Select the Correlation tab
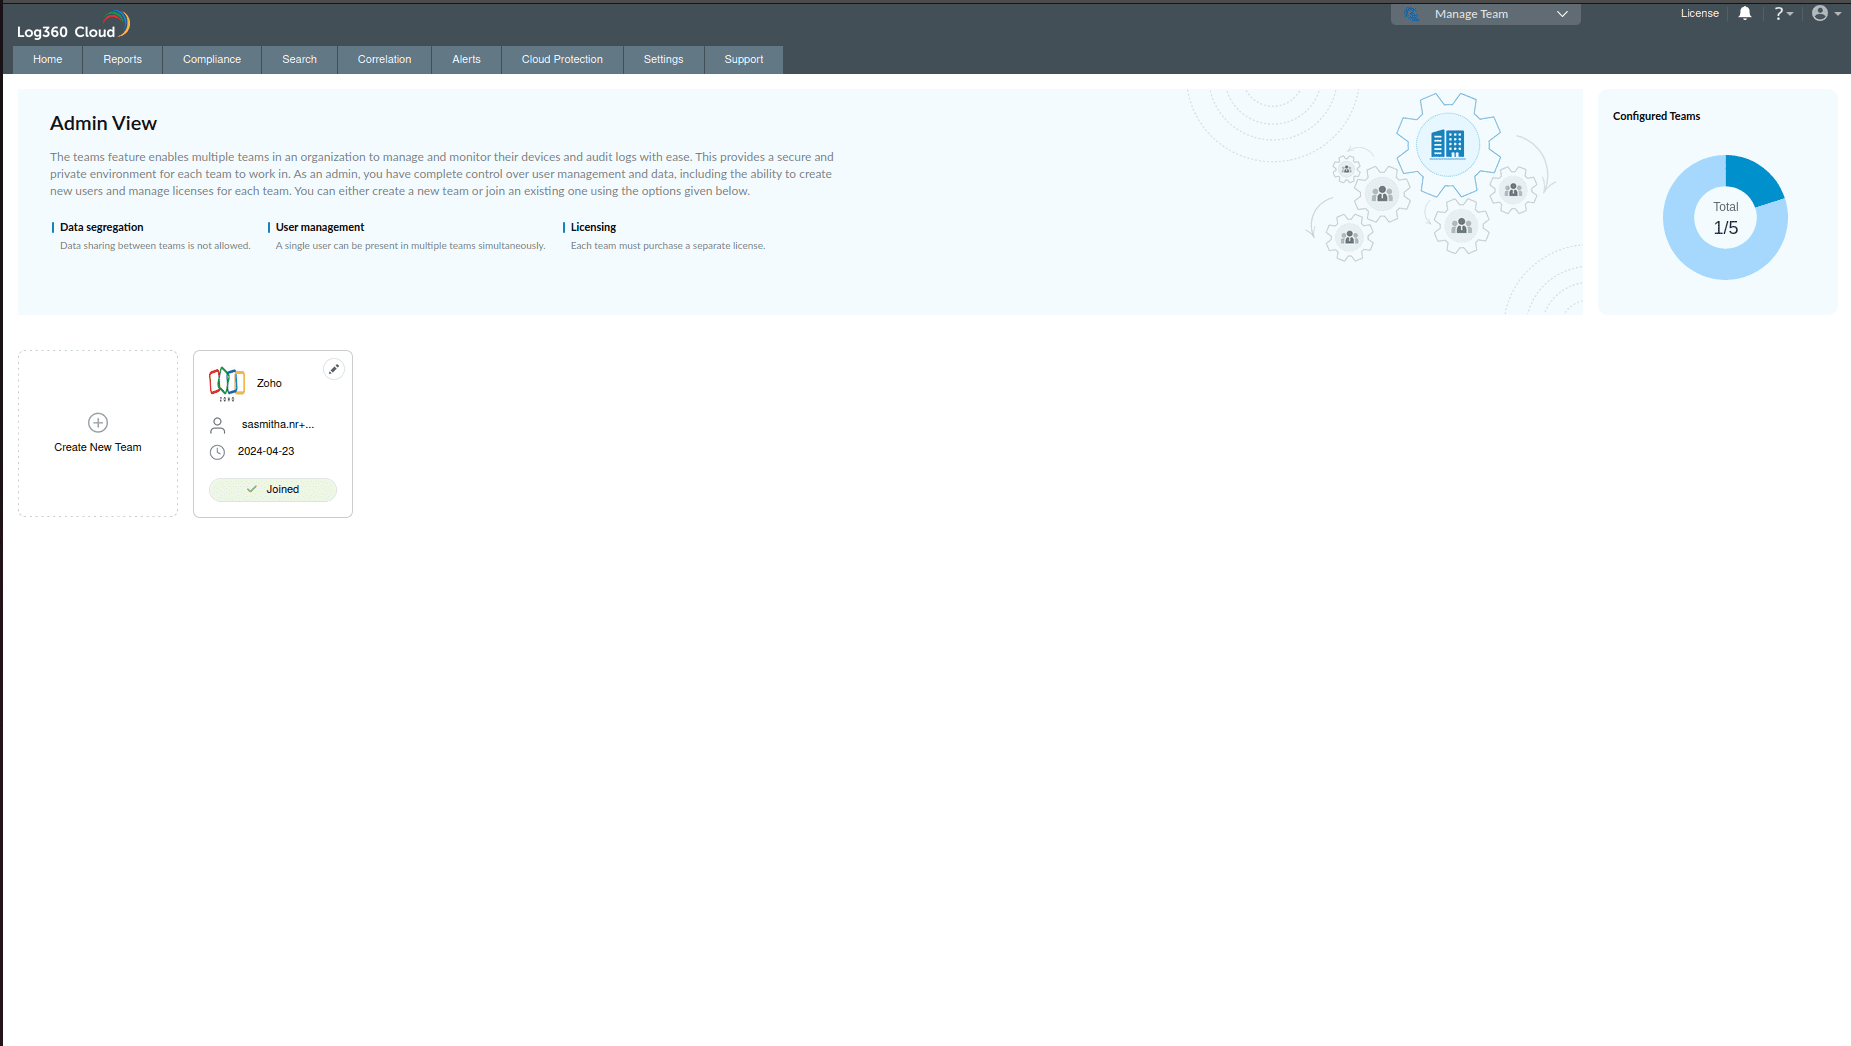 [385, 60]
